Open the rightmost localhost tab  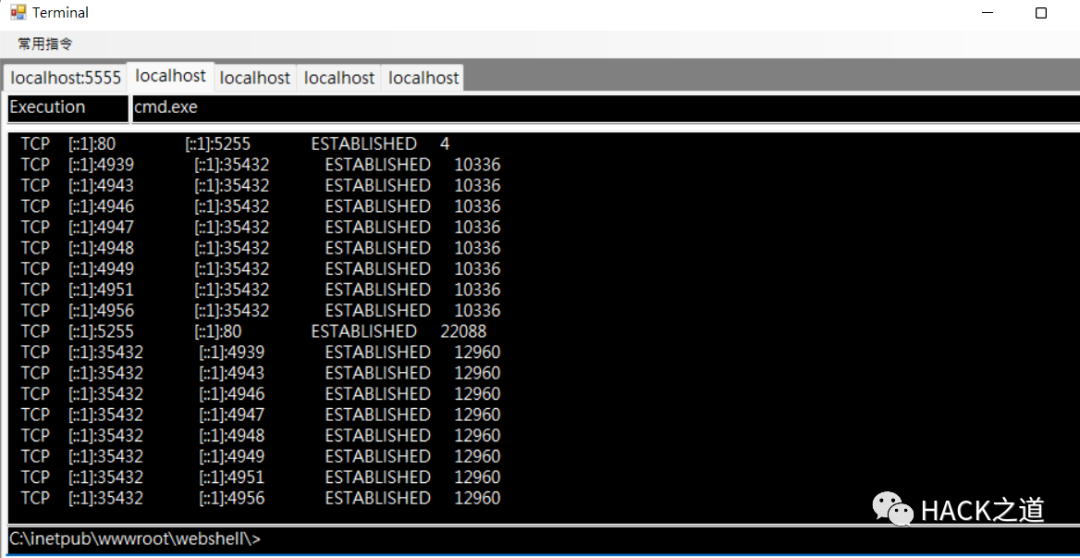pyautogui.click(x=423, y=78)
